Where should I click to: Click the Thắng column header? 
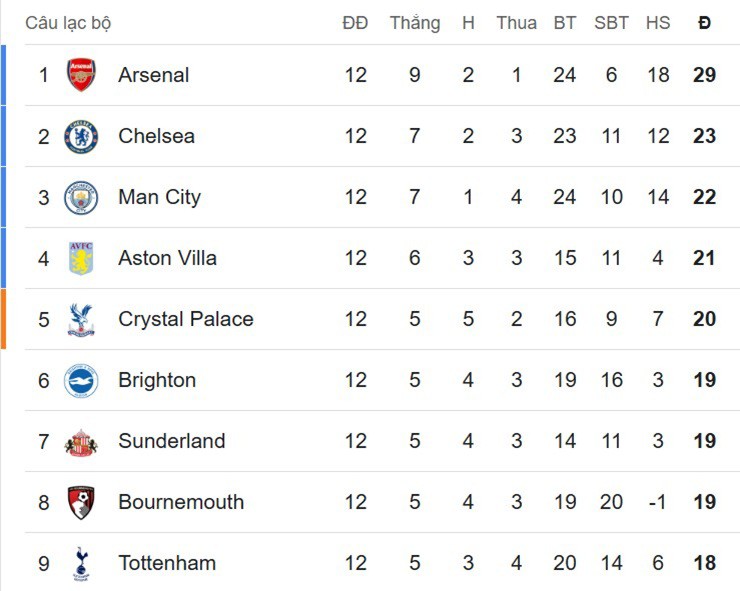click(x=414, y=22)
